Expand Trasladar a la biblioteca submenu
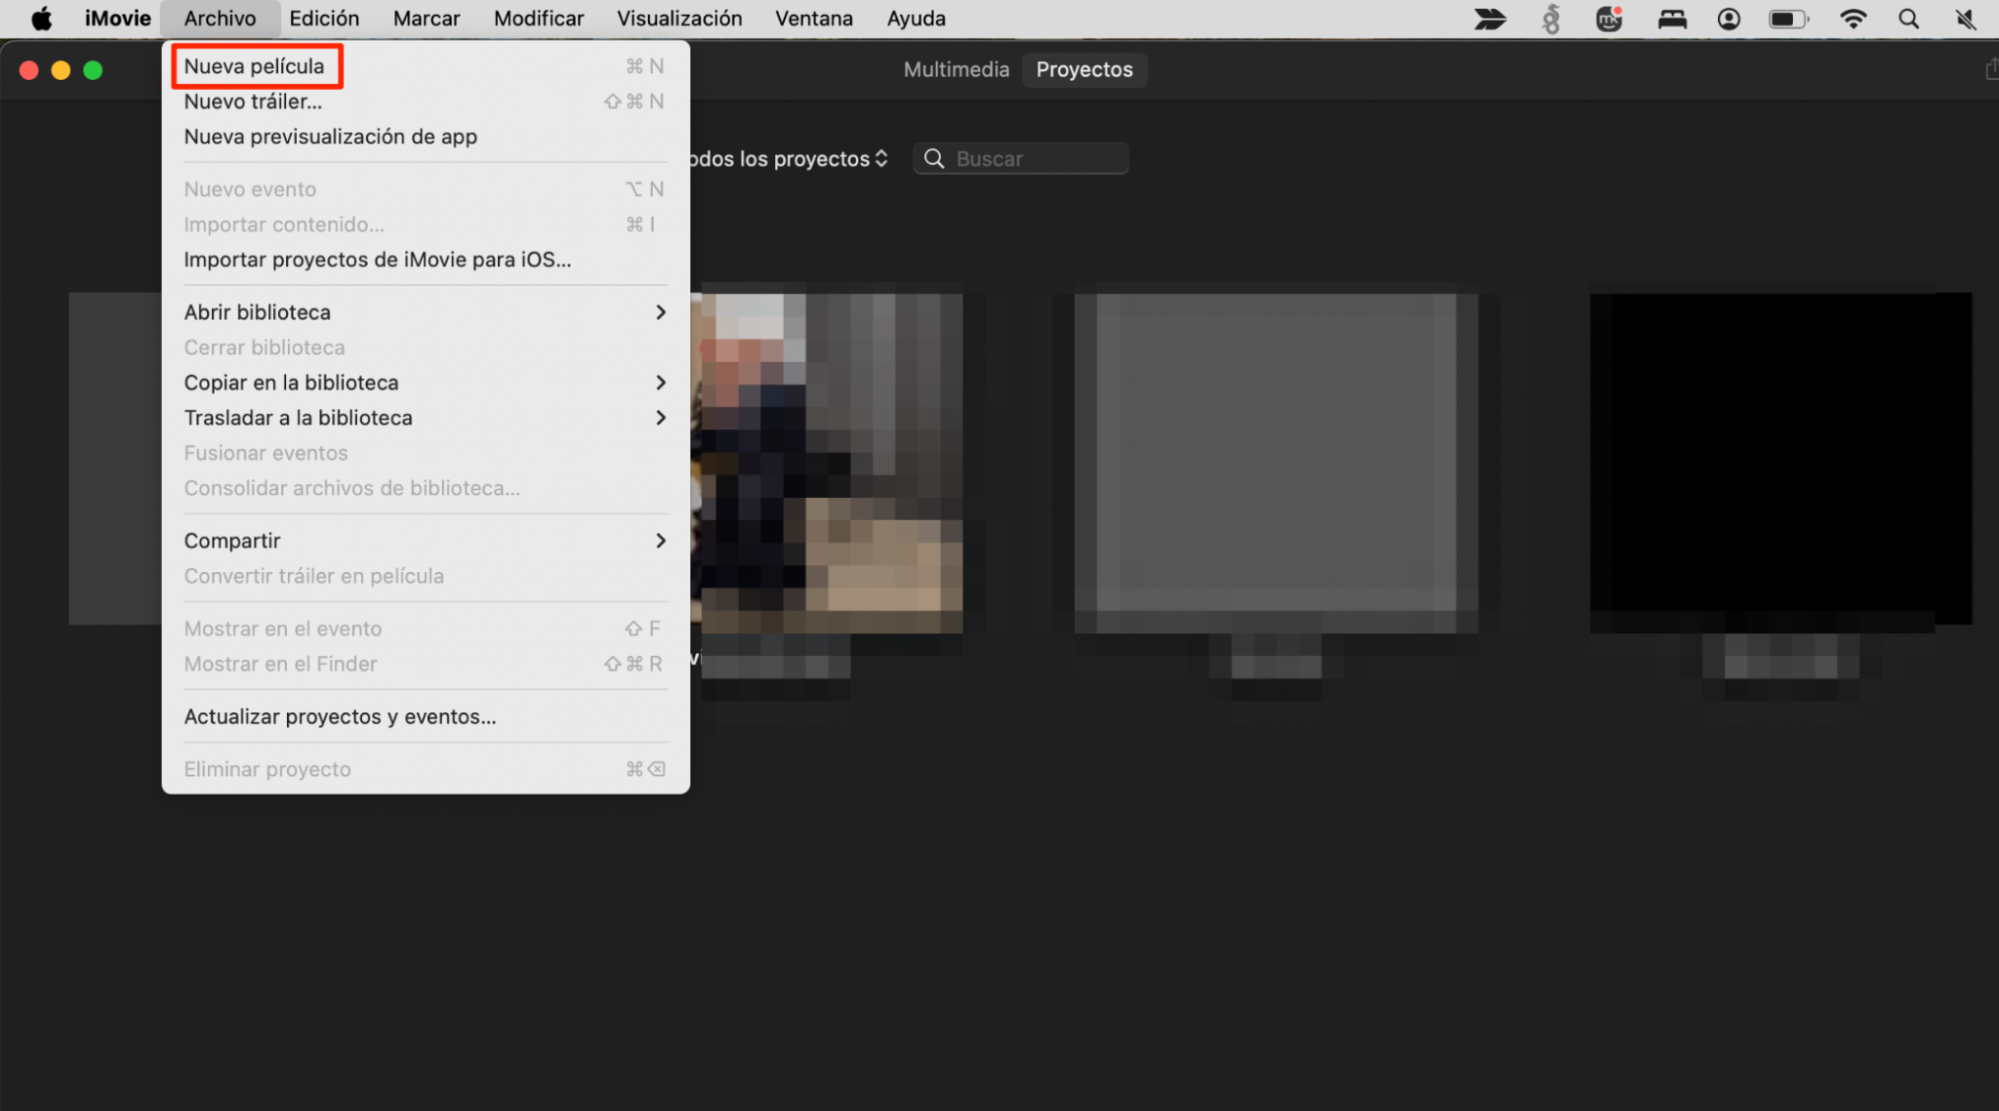The image size is (1999, 1111). (424, 417)
